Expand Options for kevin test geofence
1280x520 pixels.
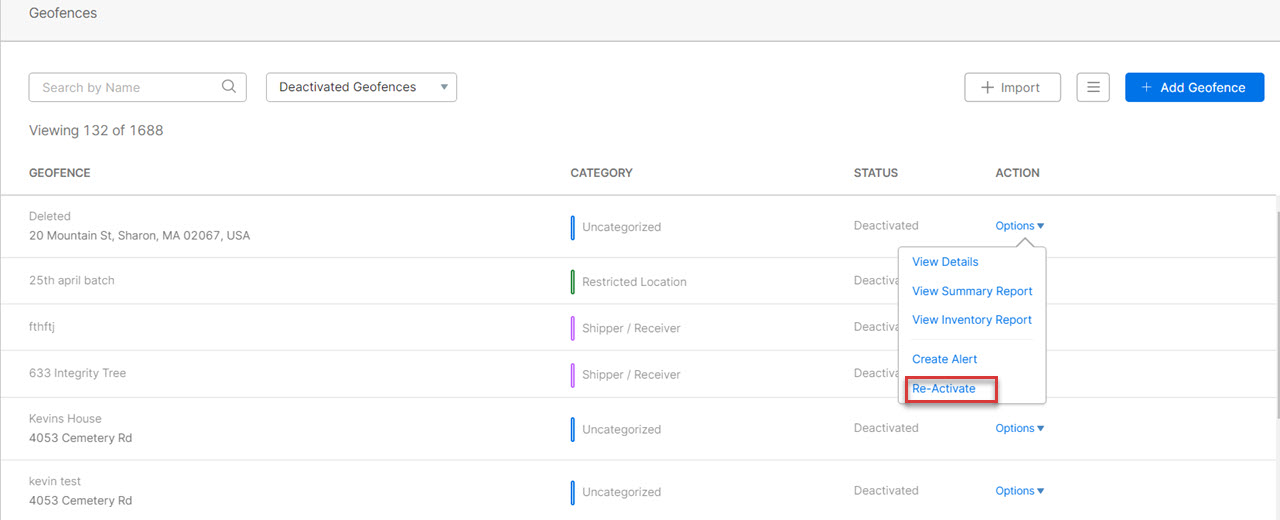click(1019, 491)
